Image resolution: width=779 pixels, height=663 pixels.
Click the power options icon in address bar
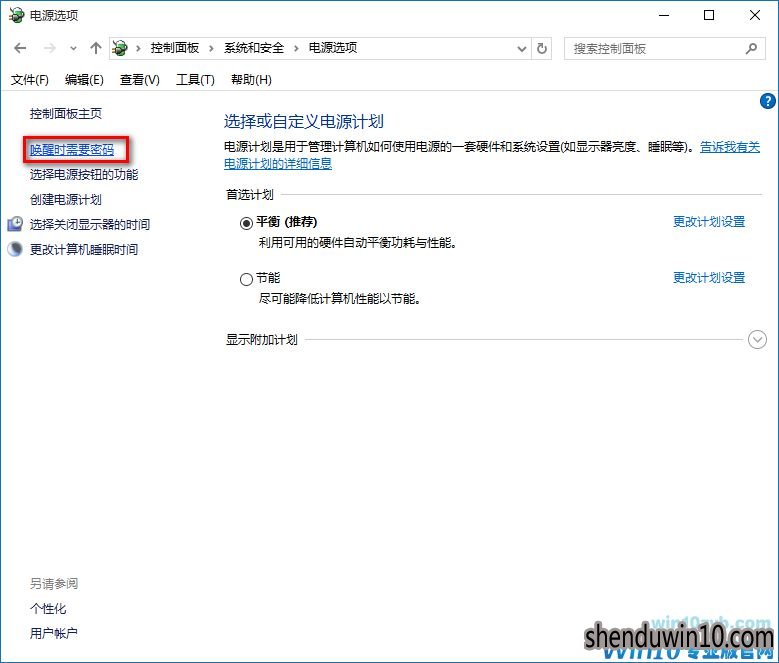(x=120, y=48)
